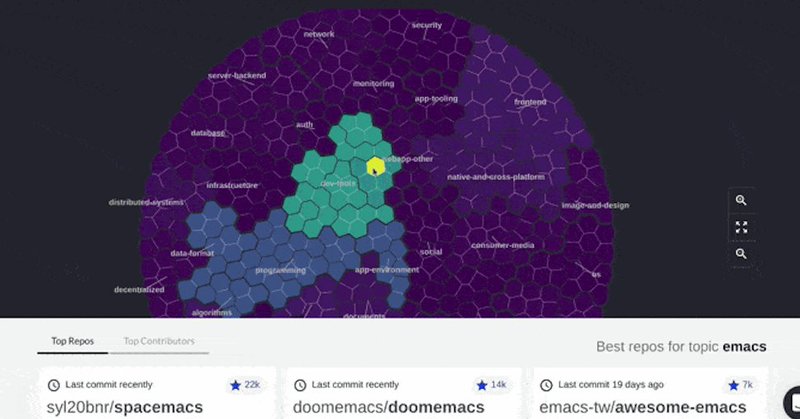Select the 'security' map label
Image resolution: width=800 pixels, height=419 pixels.
coord(427,25)
